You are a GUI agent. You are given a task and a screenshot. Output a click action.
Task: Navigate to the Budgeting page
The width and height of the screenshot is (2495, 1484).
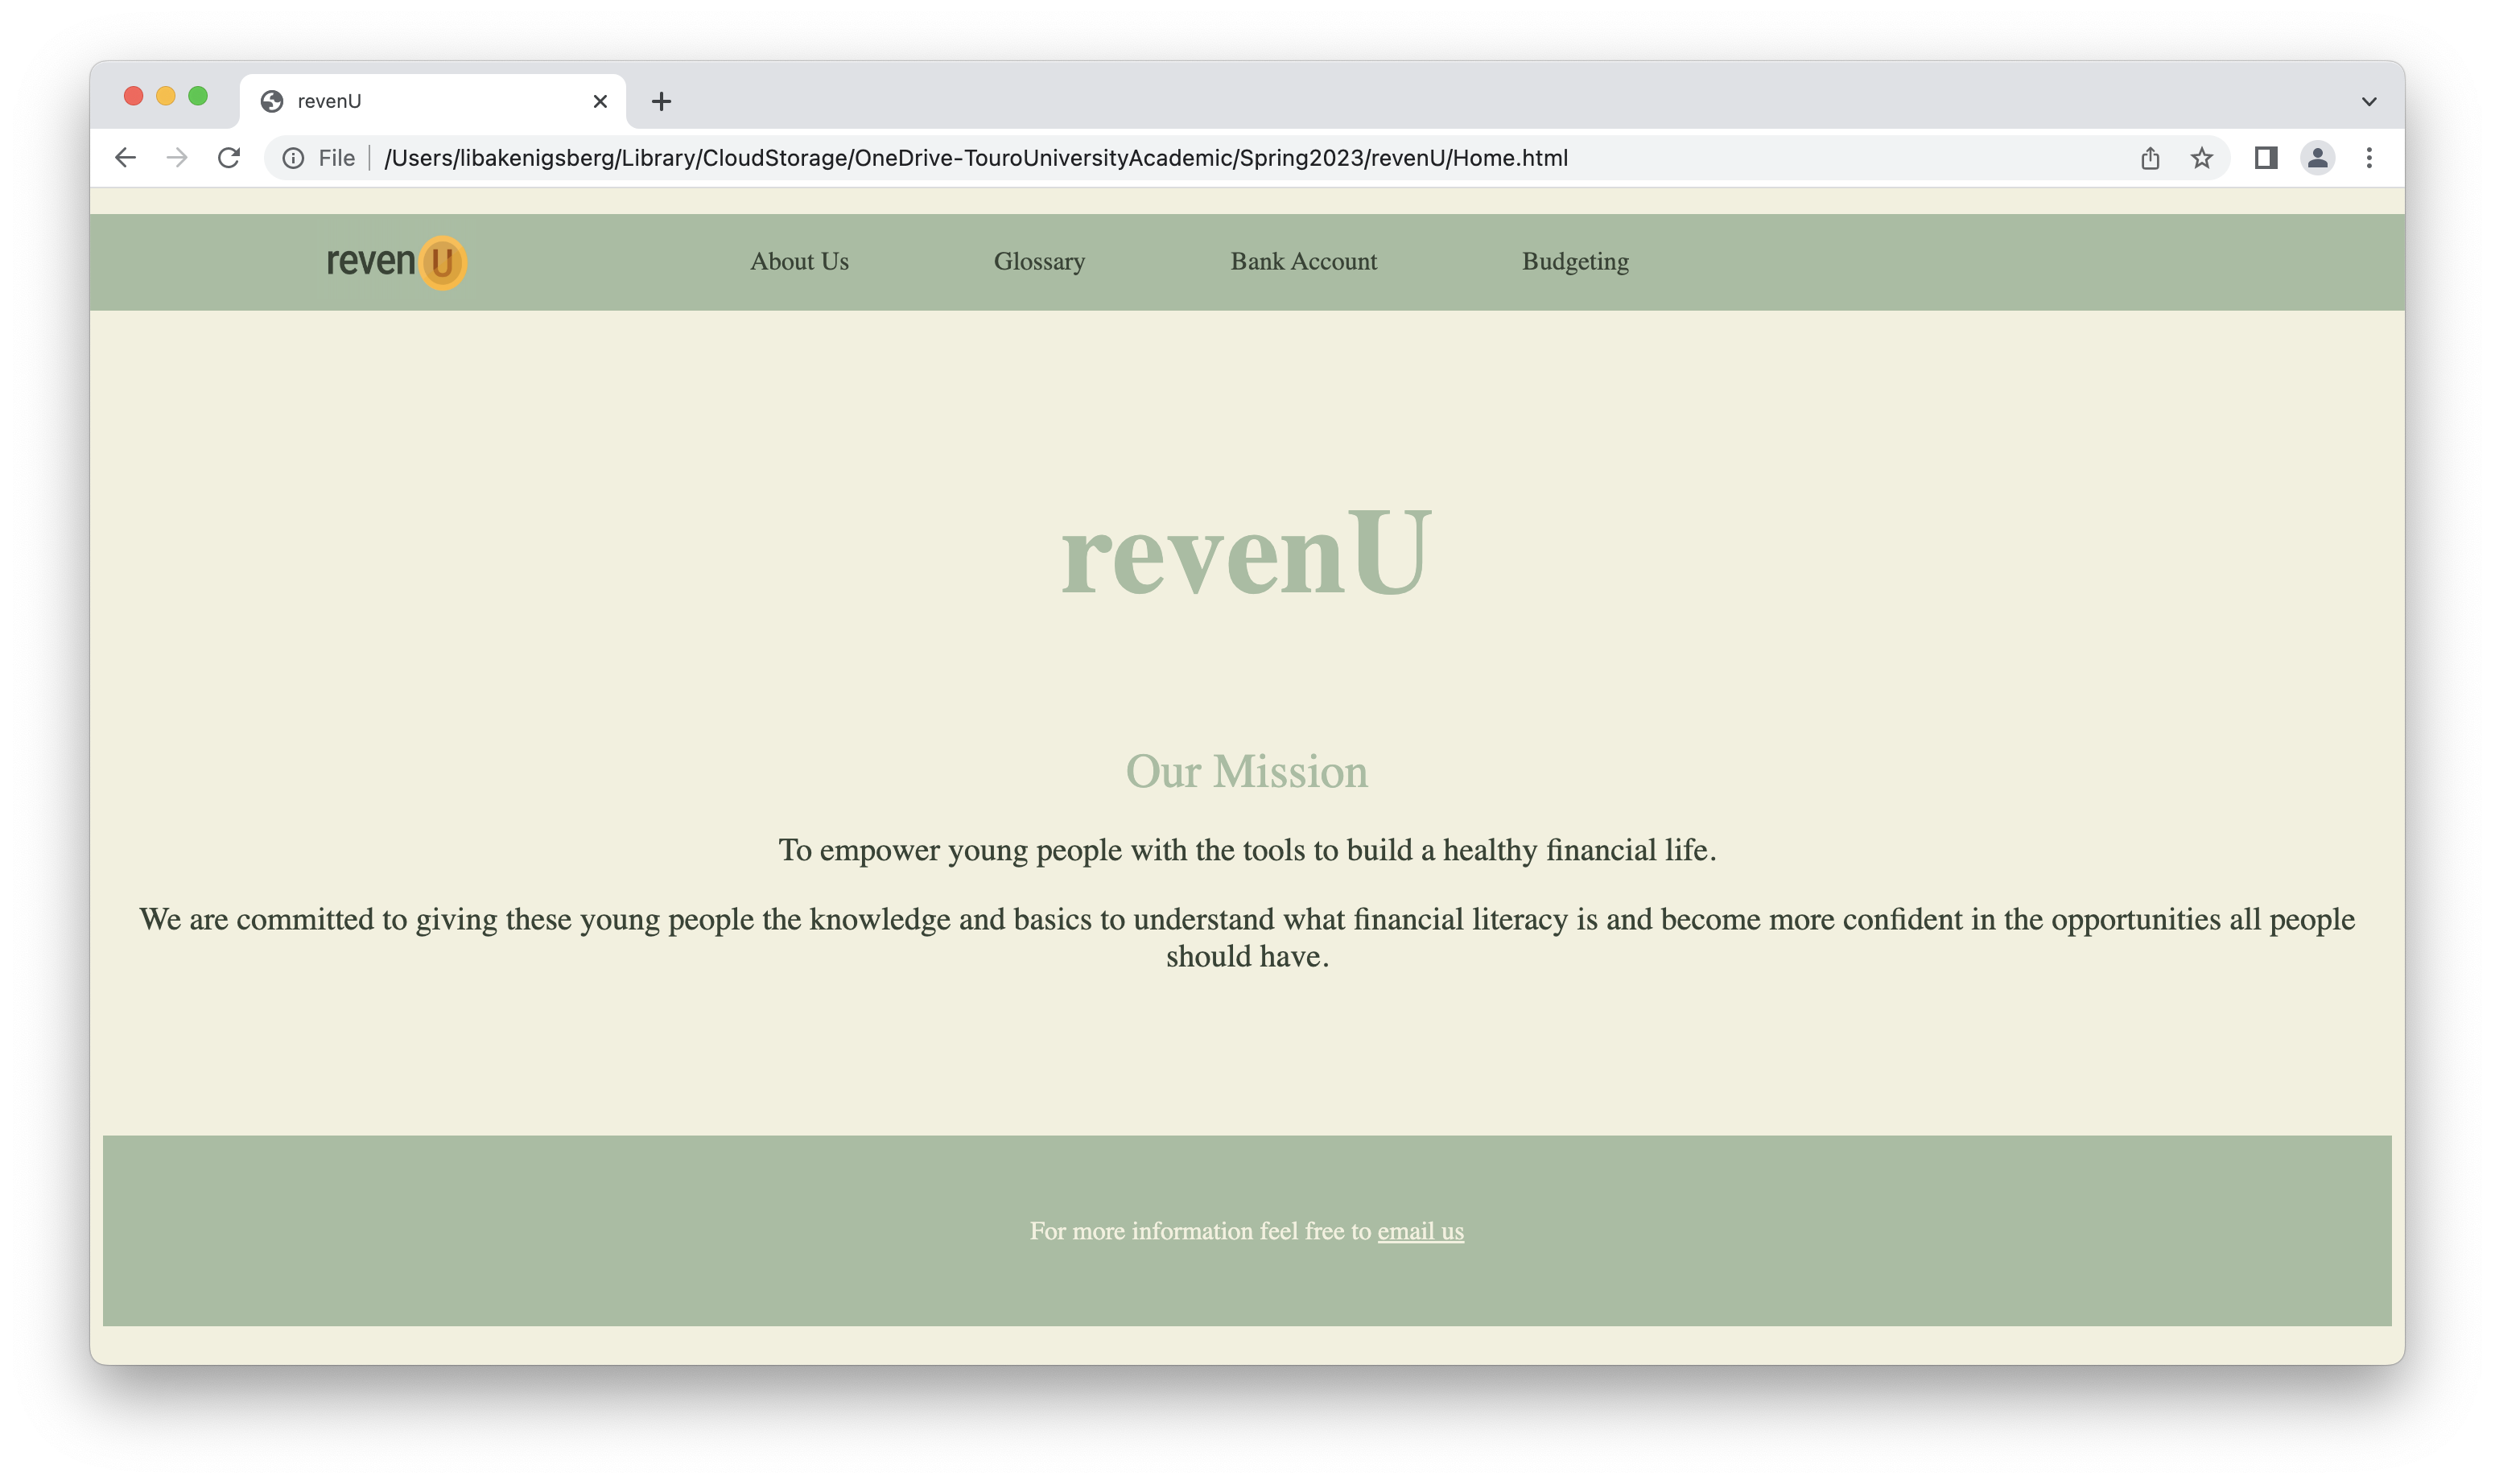pyautogui.click(x=1575, y=261)
